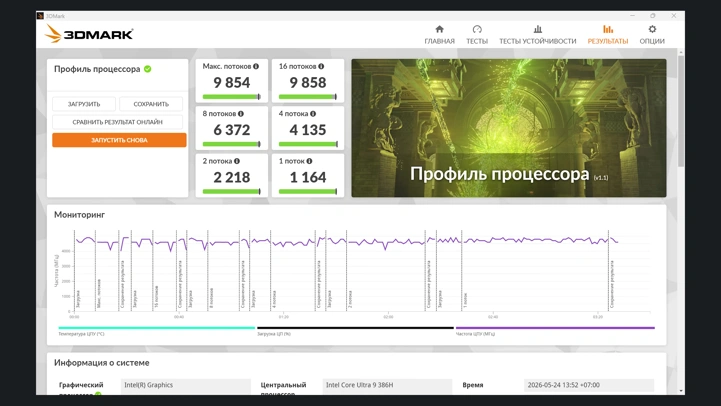Open the Опции settings tab
Viewport: 721px width, 406px height.
(652, 35)
